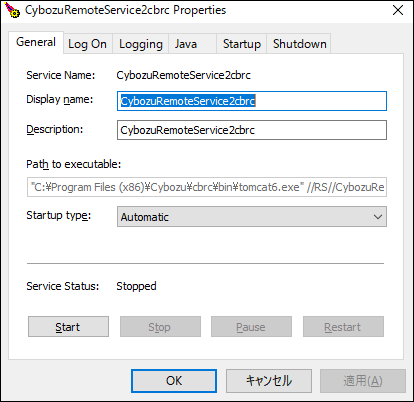
Task: Close the Properties dialog window
Action: (398, 11)
